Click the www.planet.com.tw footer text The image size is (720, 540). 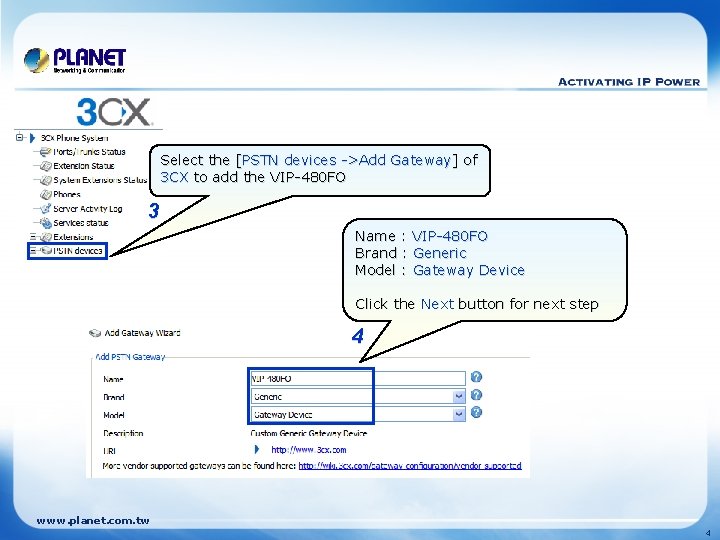pyautogui.click(x=93, y=520)
